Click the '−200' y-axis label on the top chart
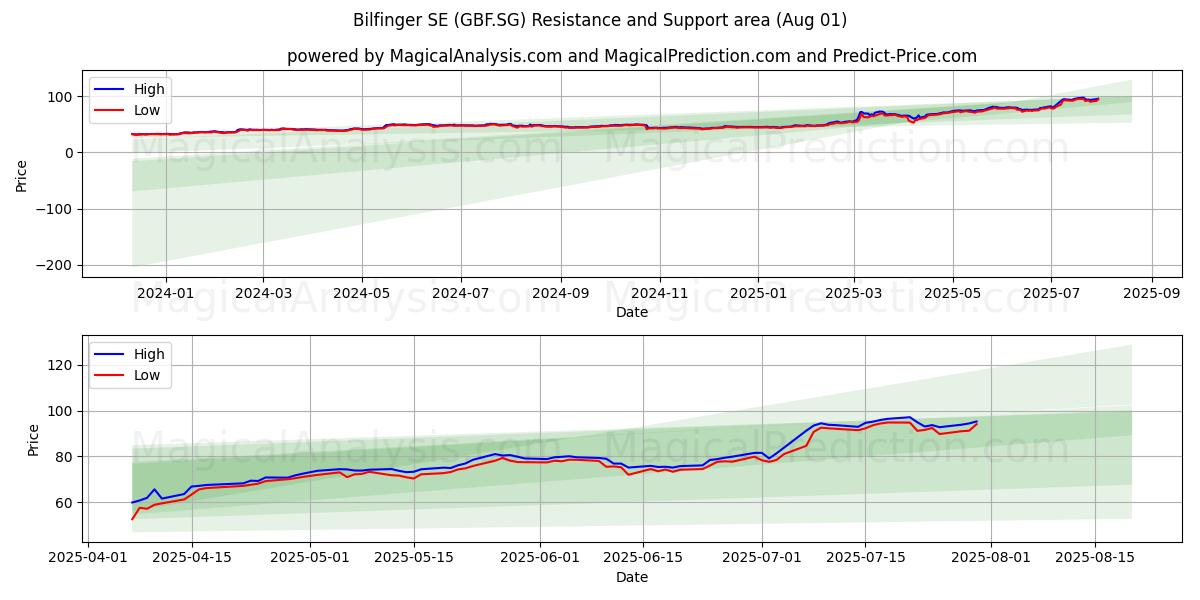 pyautogui.click(x=55, y=265)
